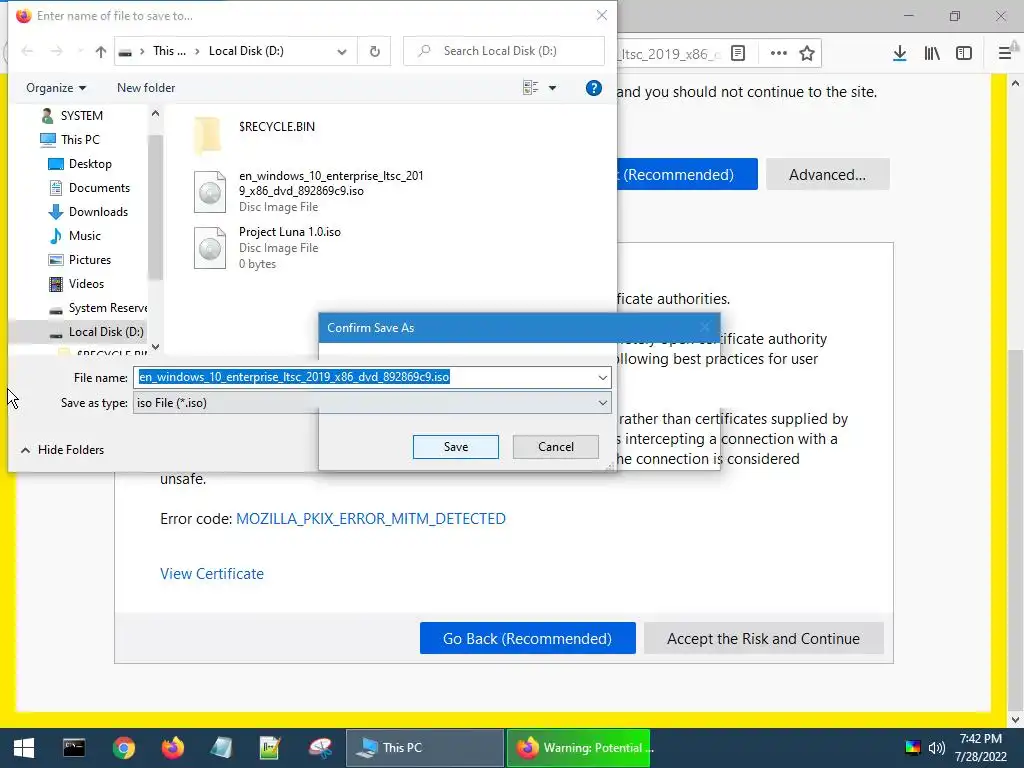
Task: Click the Forward arrow in save dialog
Action: (x=57, y=51)
